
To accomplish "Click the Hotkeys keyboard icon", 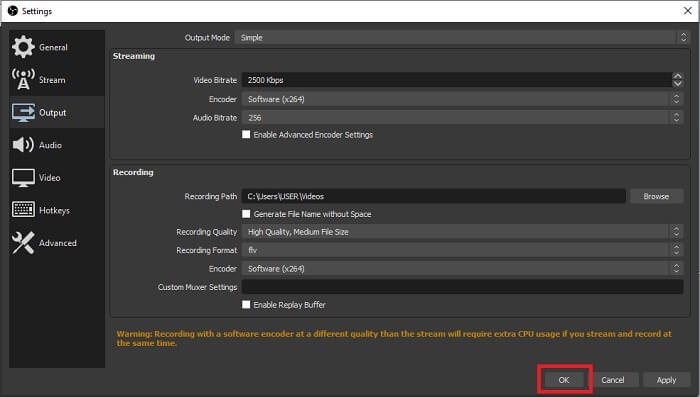I will tap(23, 209).
